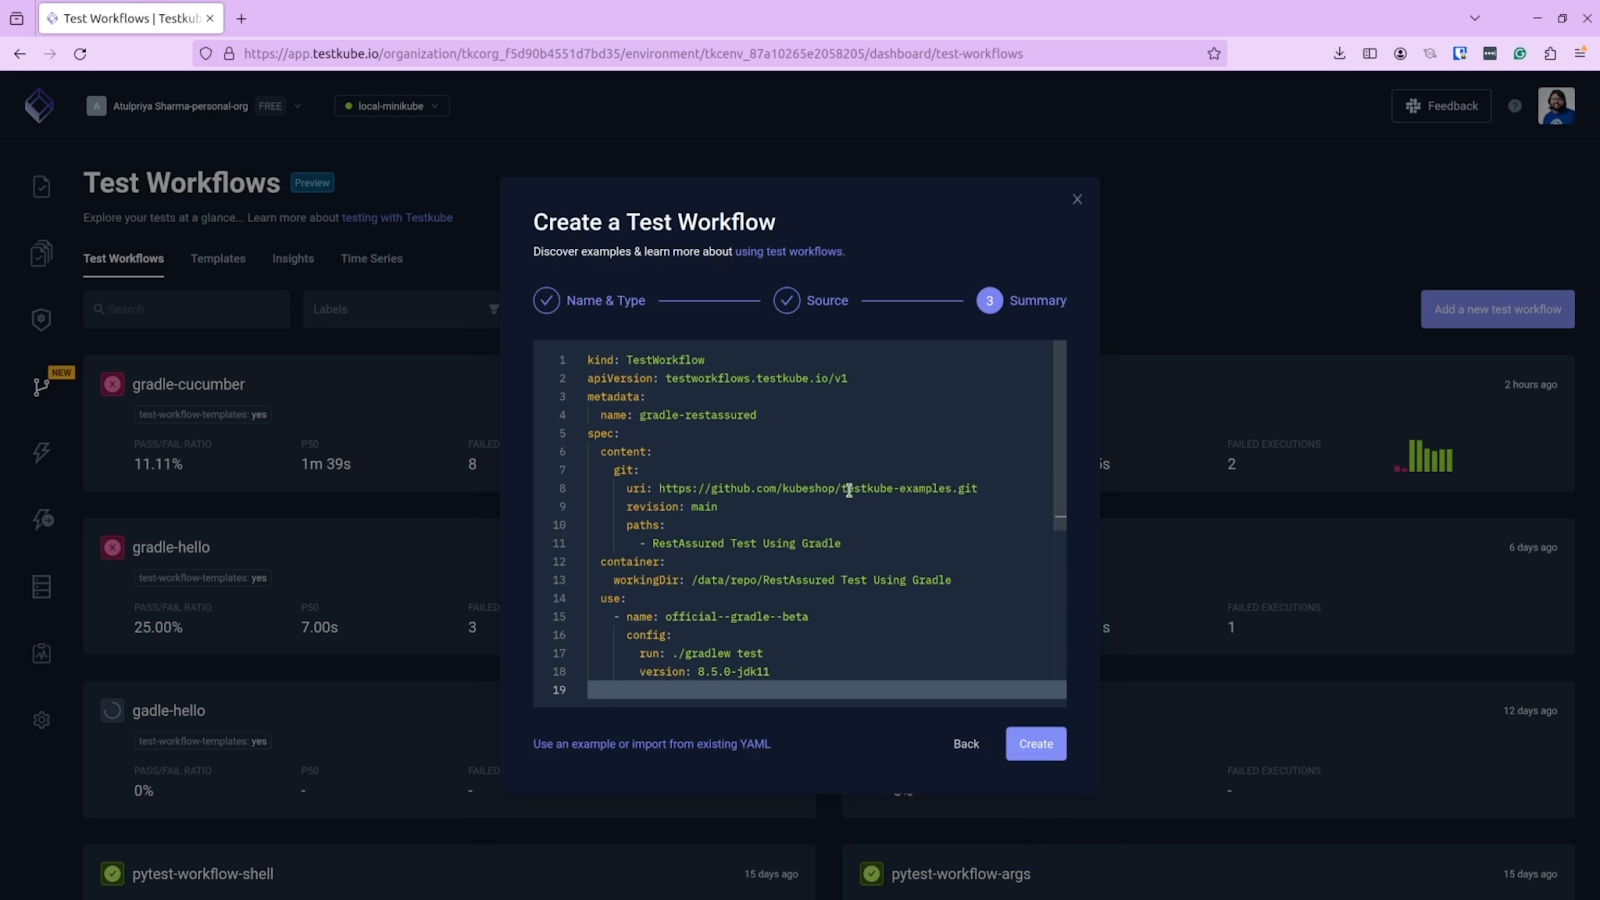The width and height of the screenshot is (1600, 900).
Task: Open the using test workflows link
Action: 789,252
